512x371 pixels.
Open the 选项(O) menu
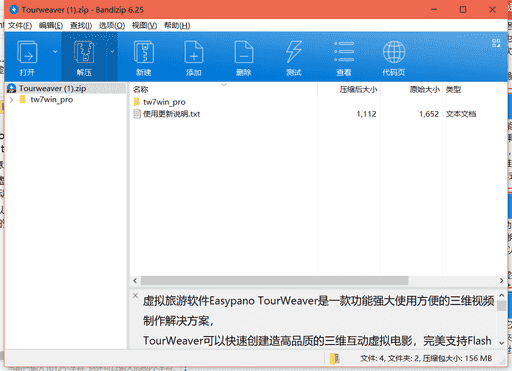112,26
